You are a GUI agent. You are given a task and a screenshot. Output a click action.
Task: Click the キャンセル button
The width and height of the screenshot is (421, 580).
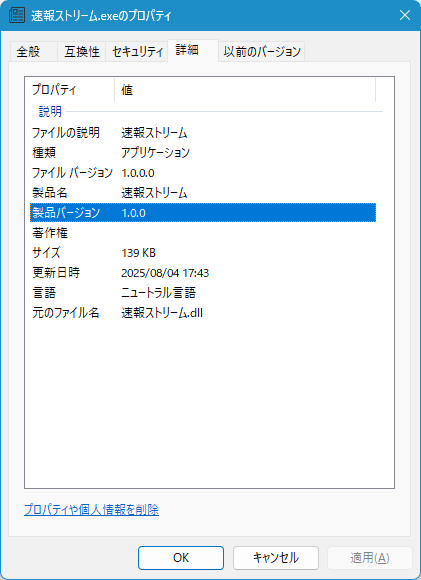(276, 558)
